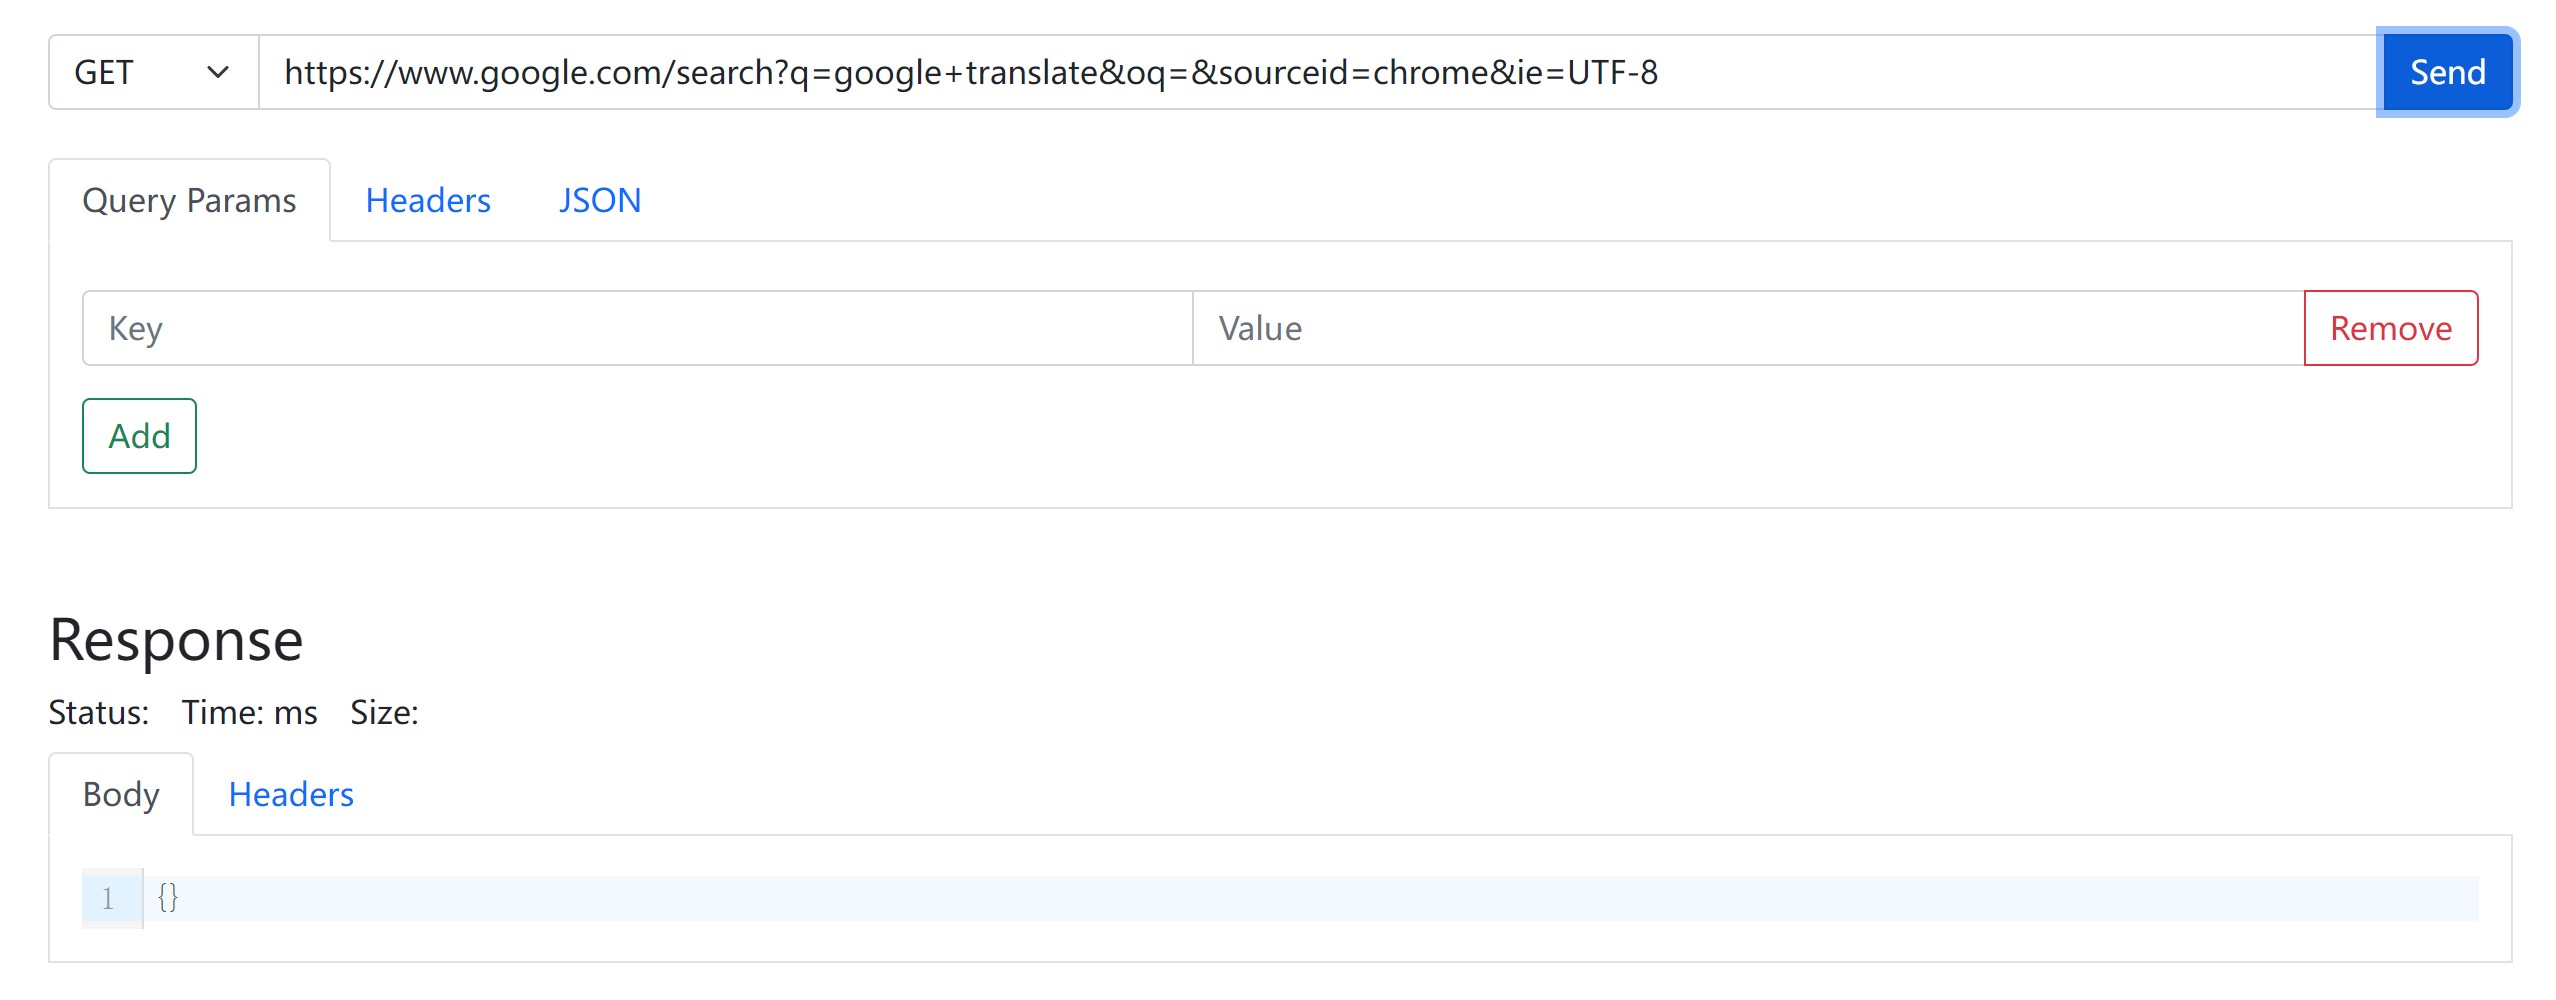Click the Value field for query params
Viewport: 2556px width, 1000px height.
[x=1749, y=328]
